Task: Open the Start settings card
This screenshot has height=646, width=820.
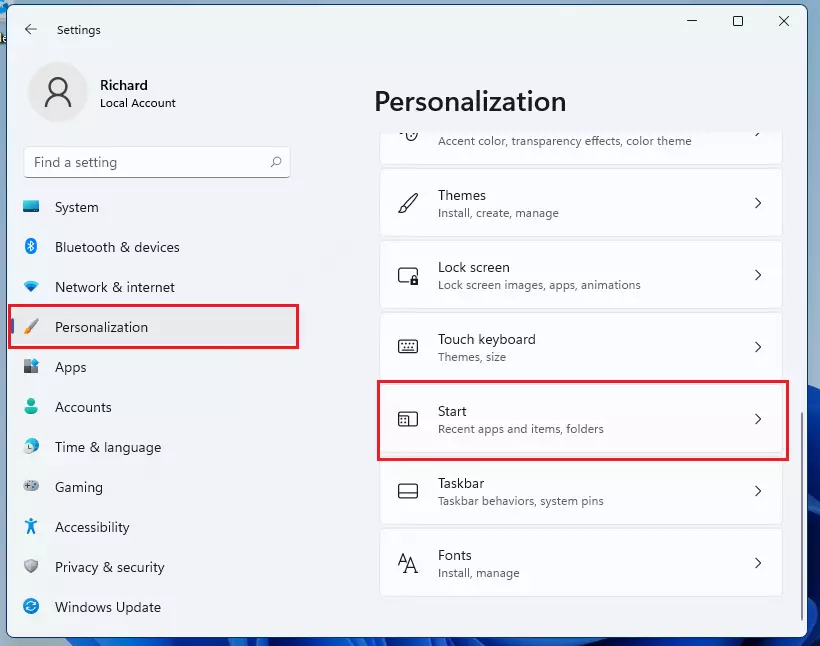Action: [581, 419]
